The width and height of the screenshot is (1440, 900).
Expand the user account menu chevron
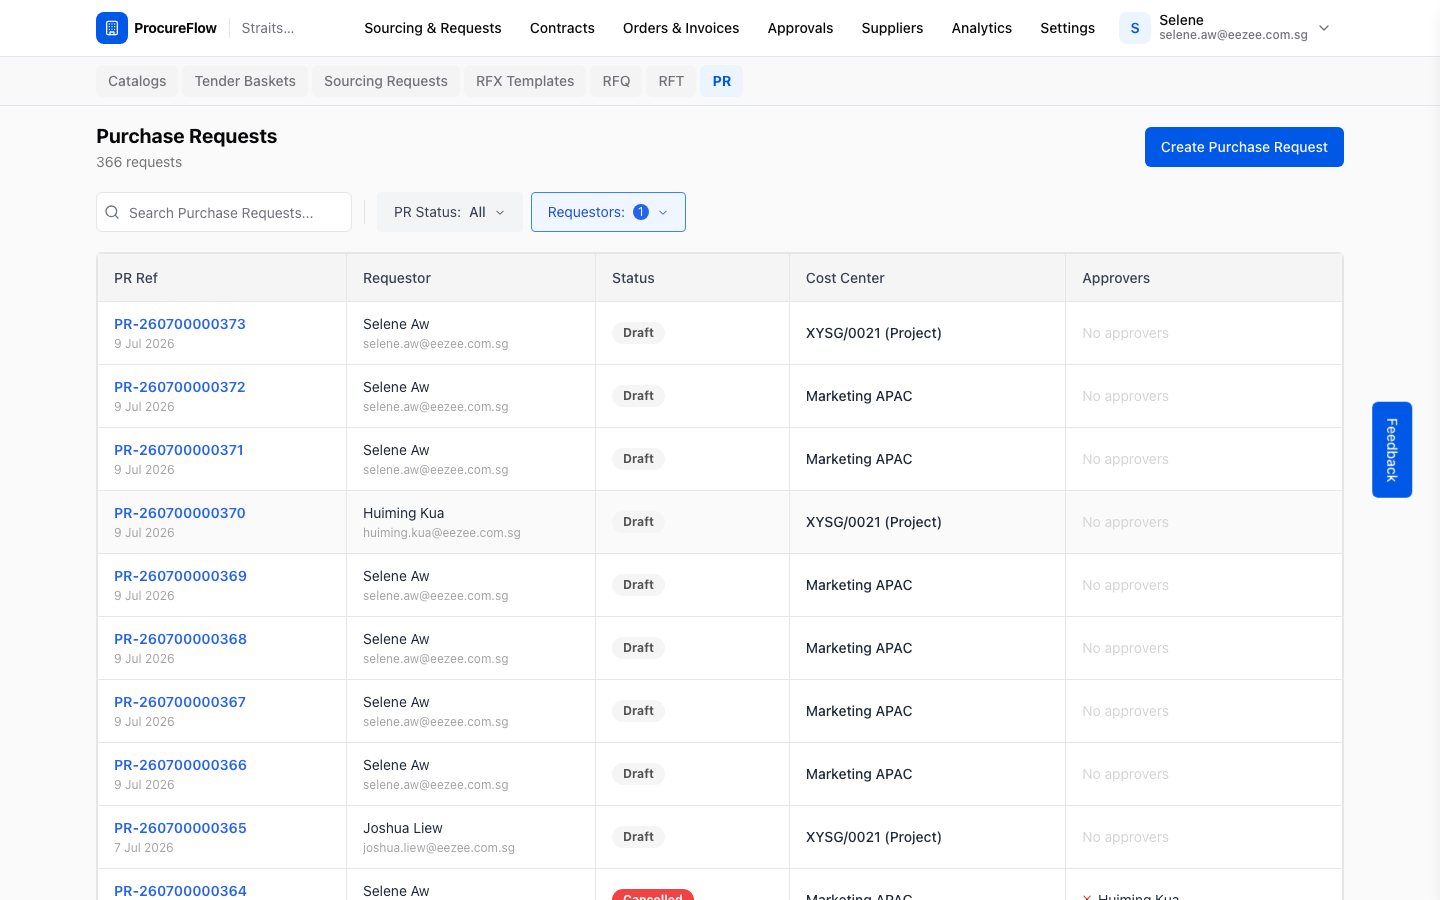tap(1324, 28)
